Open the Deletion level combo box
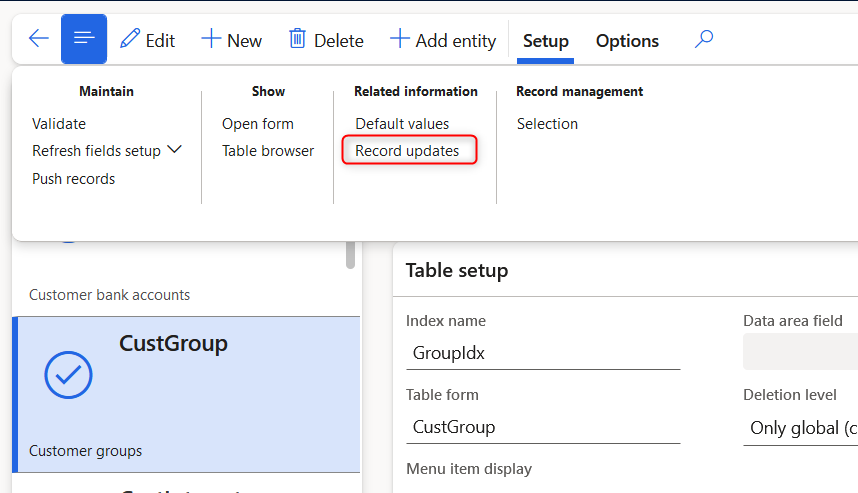The width and height of the screenshot is (858, 493). coord(802,427)
